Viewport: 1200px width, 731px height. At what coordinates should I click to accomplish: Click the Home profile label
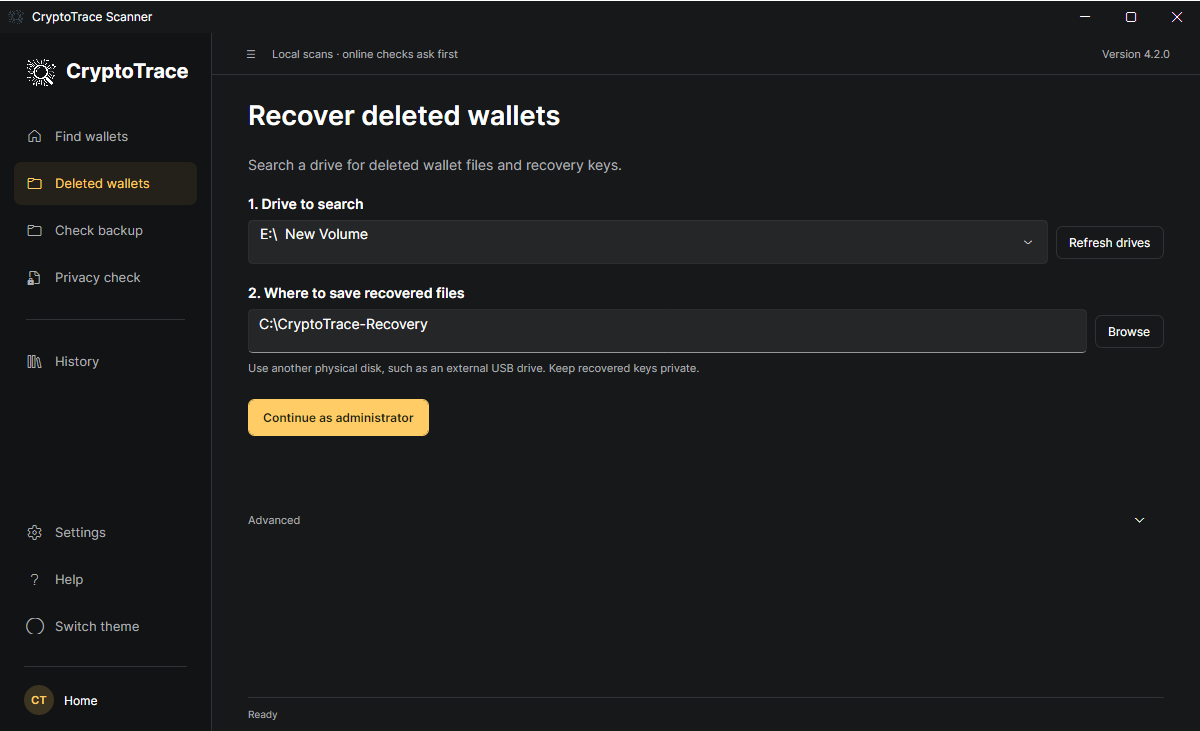(81, 701)
